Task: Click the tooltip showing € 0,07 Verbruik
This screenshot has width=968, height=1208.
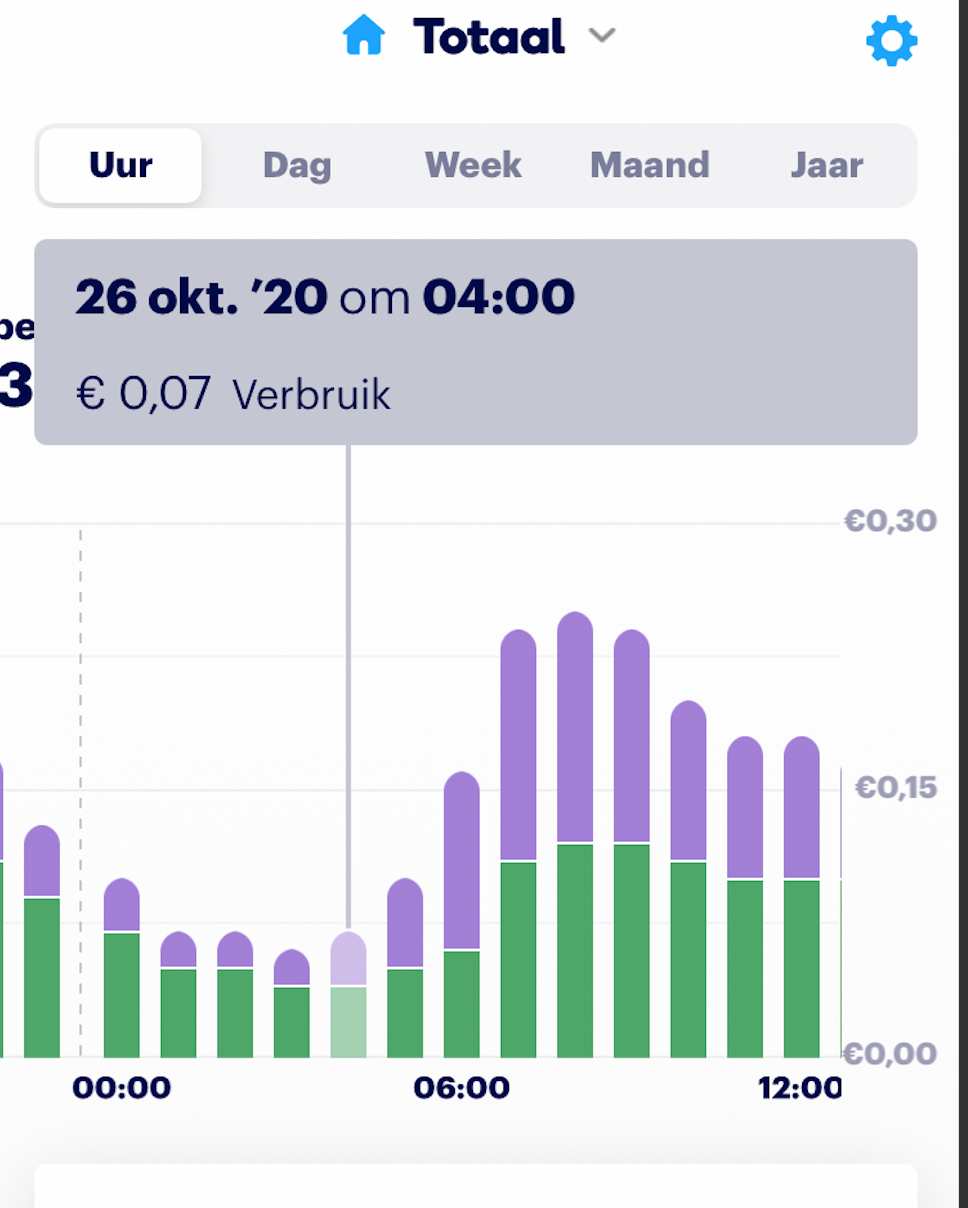Action: (x=476, y=342)
